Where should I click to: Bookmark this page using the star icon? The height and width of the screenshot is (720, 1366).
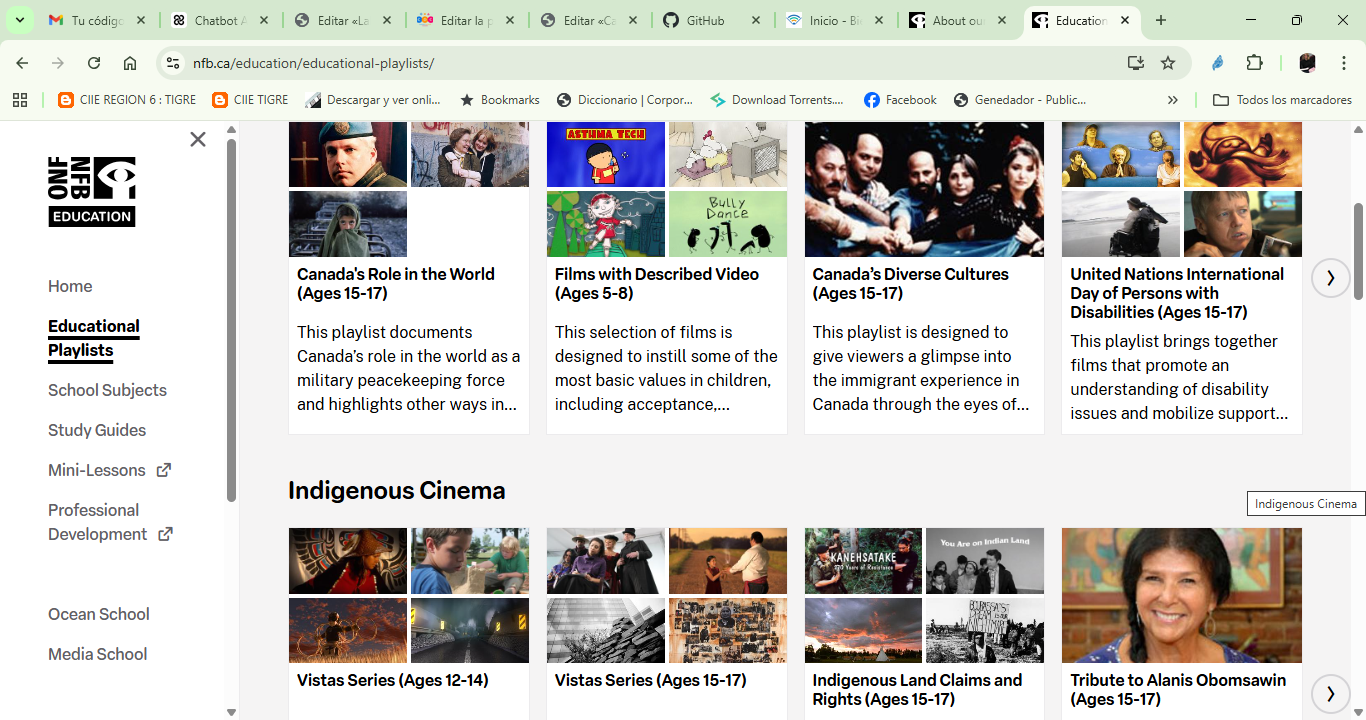1168,62
